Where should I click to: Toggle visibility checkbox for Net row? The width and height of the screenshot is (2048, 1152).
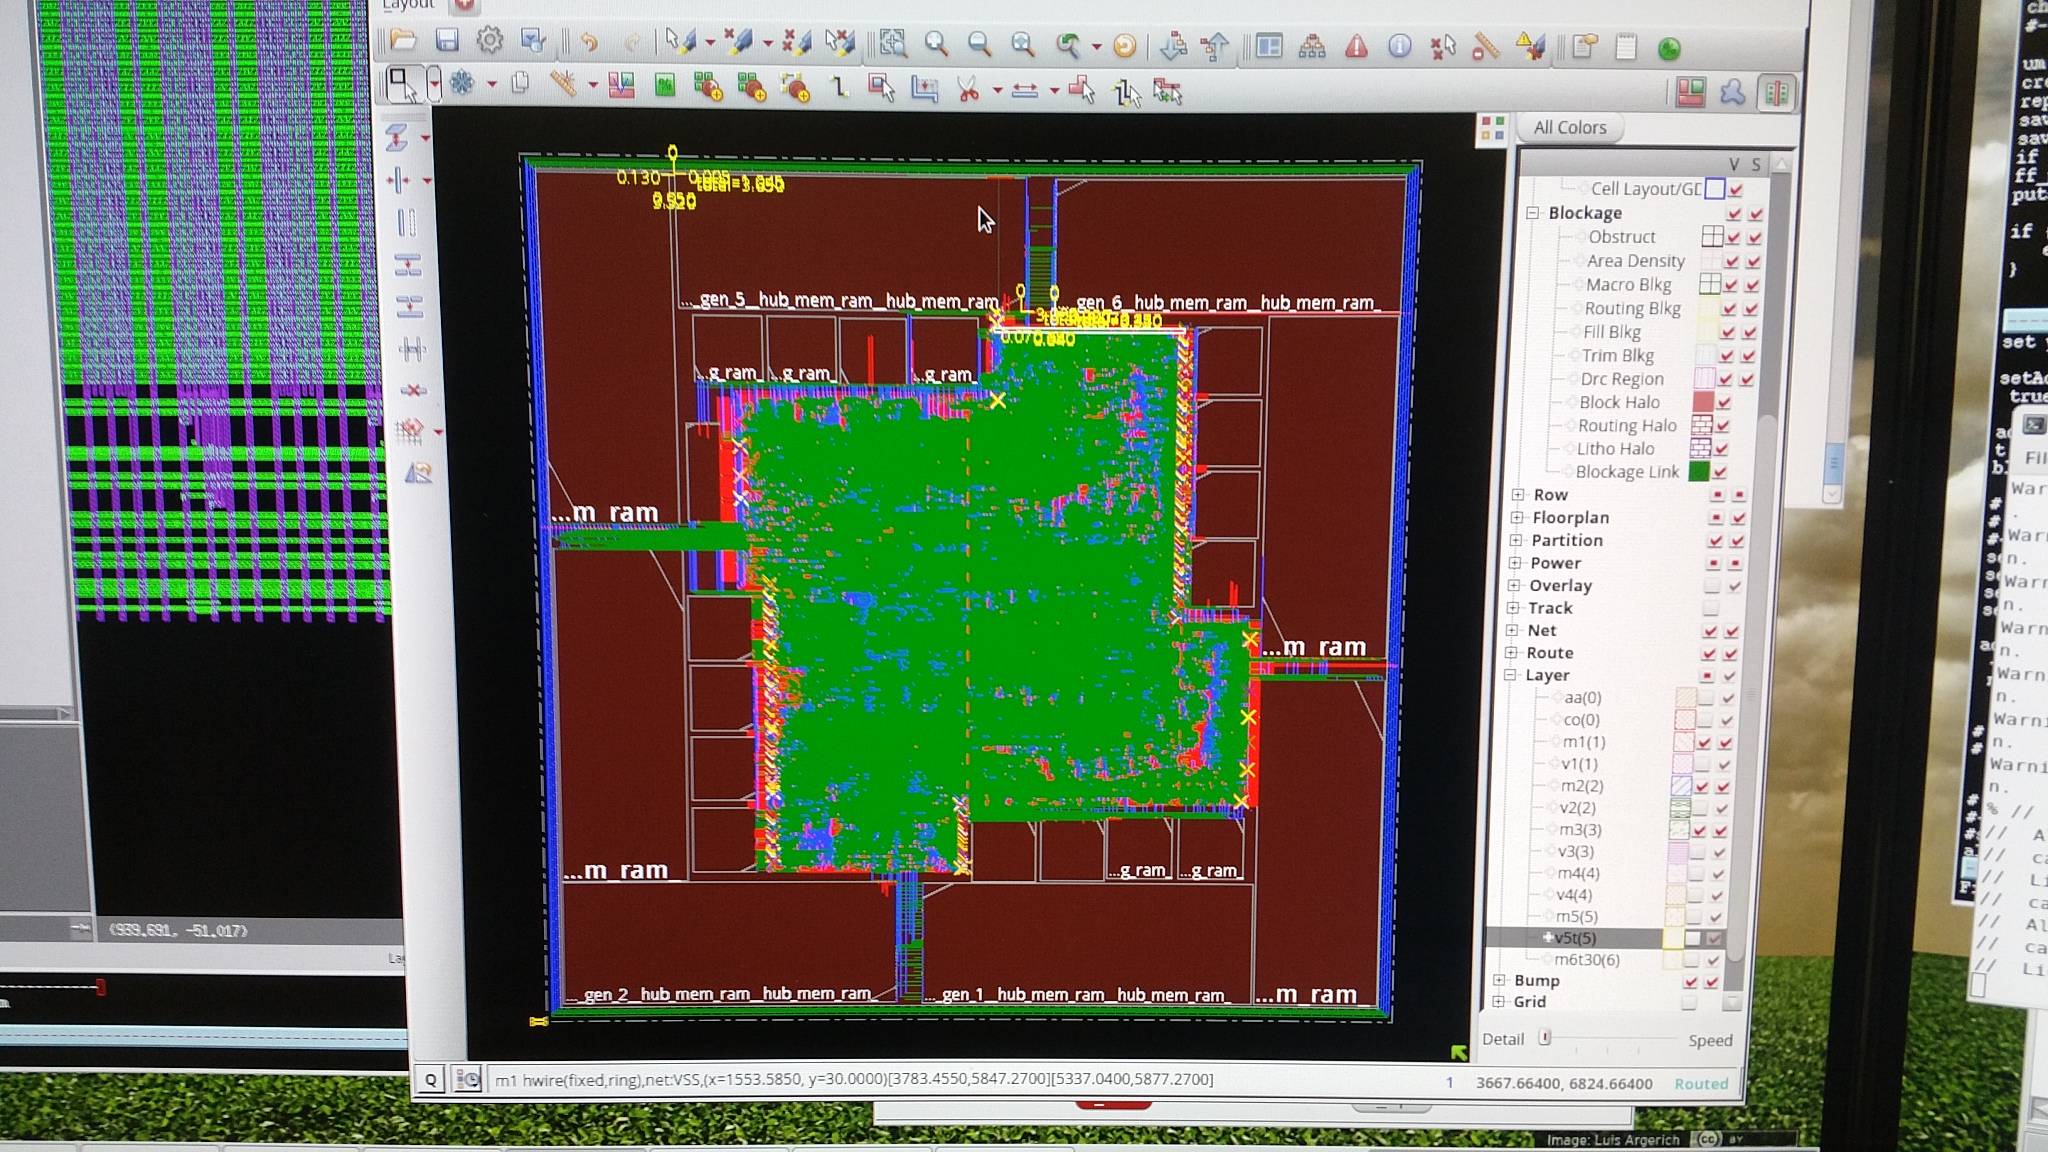[x=1710, y=631]
